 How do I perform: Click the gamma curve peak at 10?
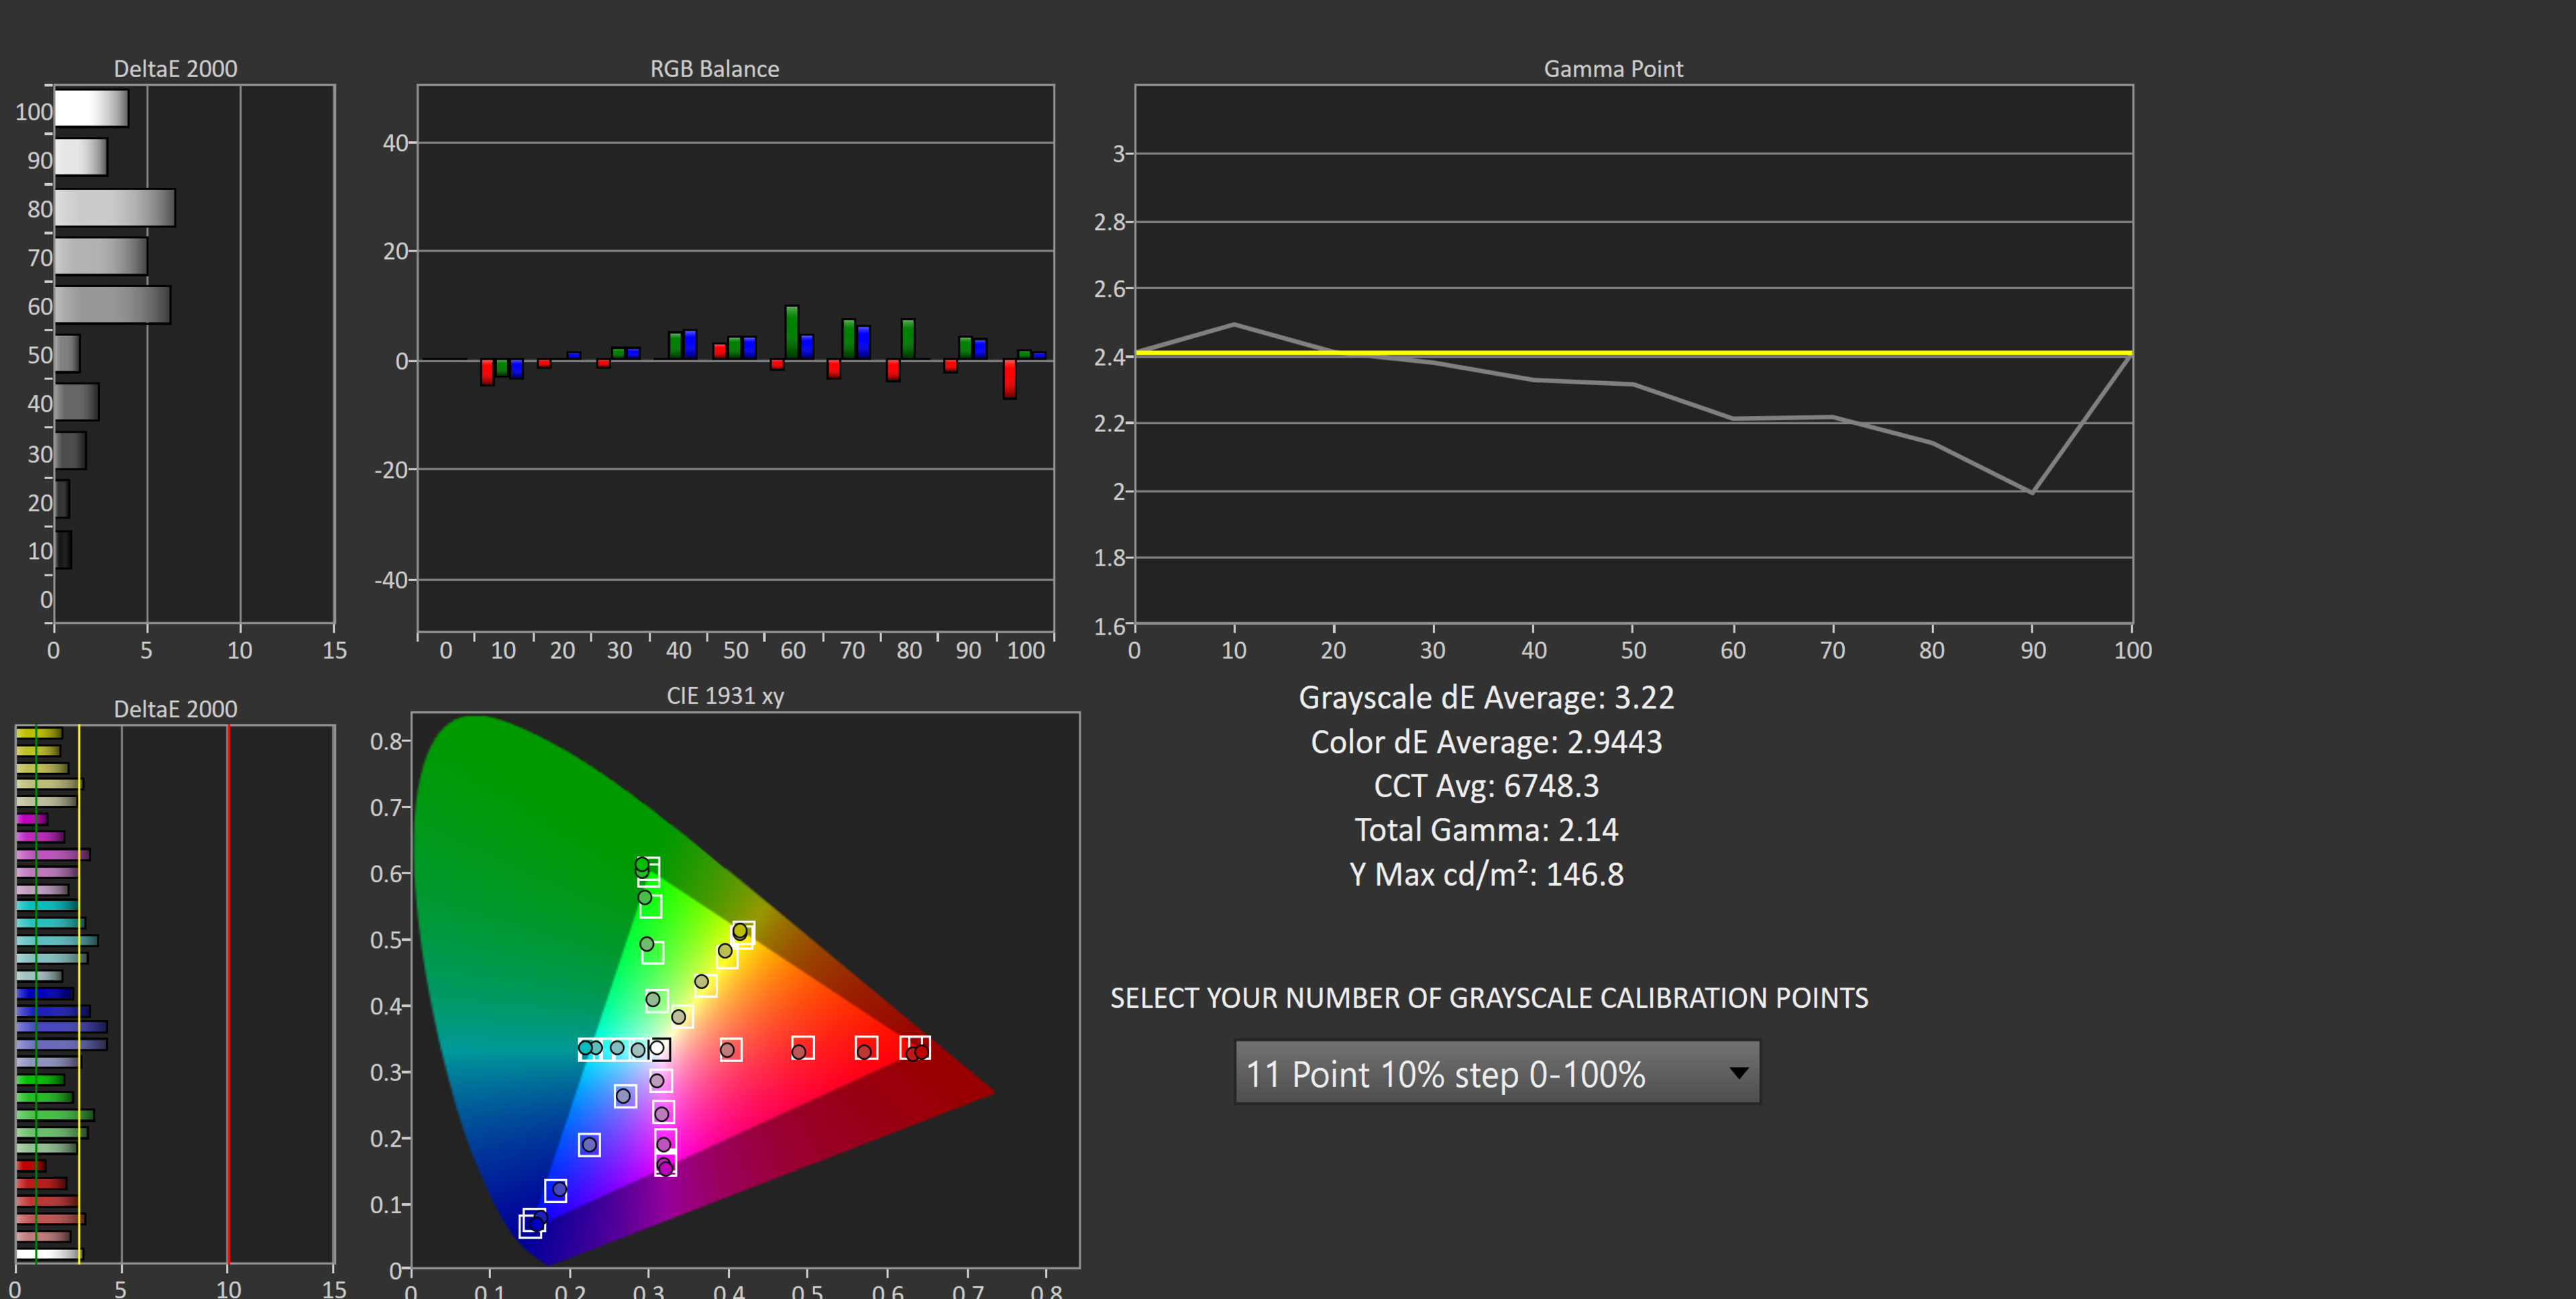pos(1234,324)
